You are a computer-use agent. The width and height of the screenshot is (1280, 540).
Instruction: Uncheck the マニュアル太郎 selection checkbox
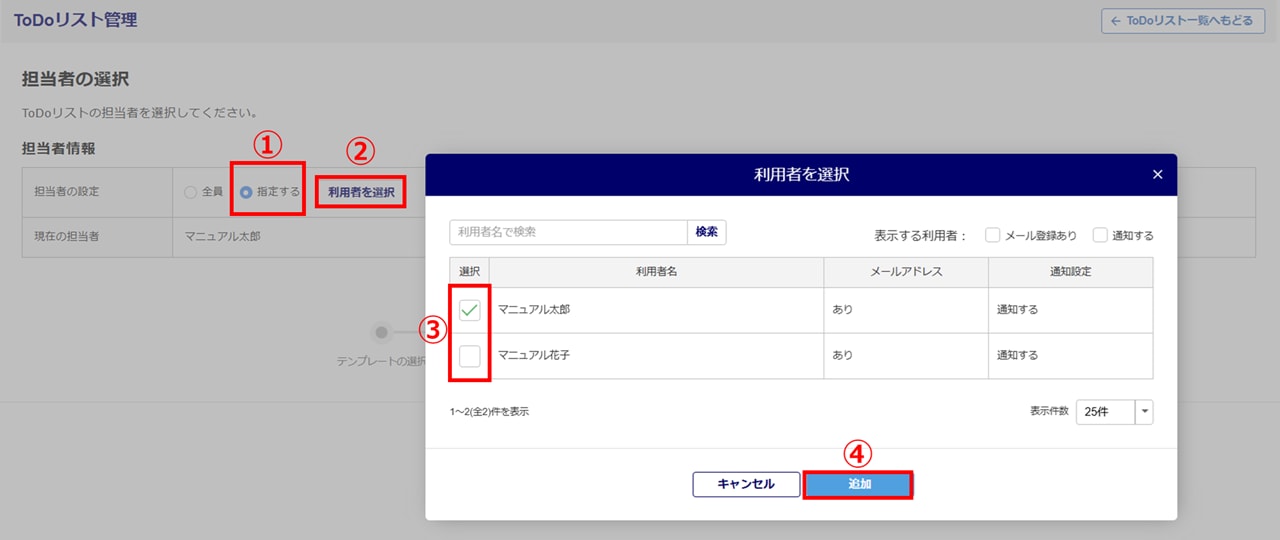(x=470, y=311)
